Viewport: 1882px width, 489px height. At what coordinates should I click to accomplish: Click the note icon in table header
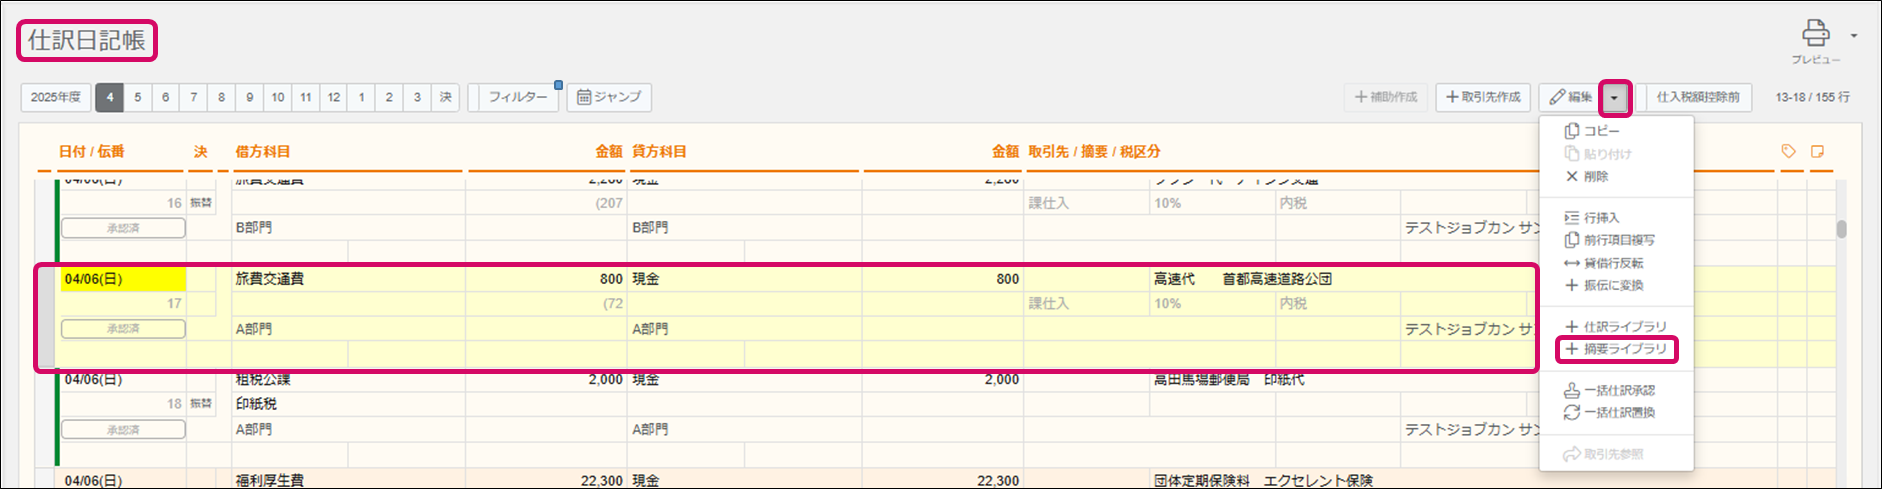[x=1817, y=151]
